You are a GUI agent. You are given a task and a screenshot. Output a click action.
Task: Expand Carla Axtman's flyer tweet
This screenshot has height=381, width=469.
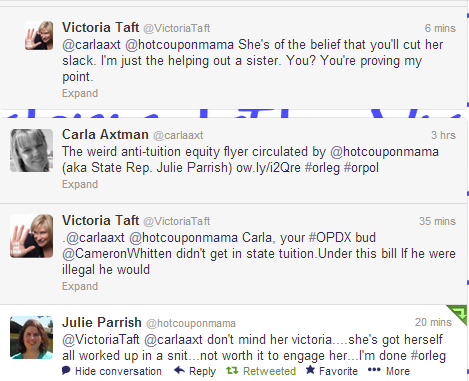tap(80, 184)
